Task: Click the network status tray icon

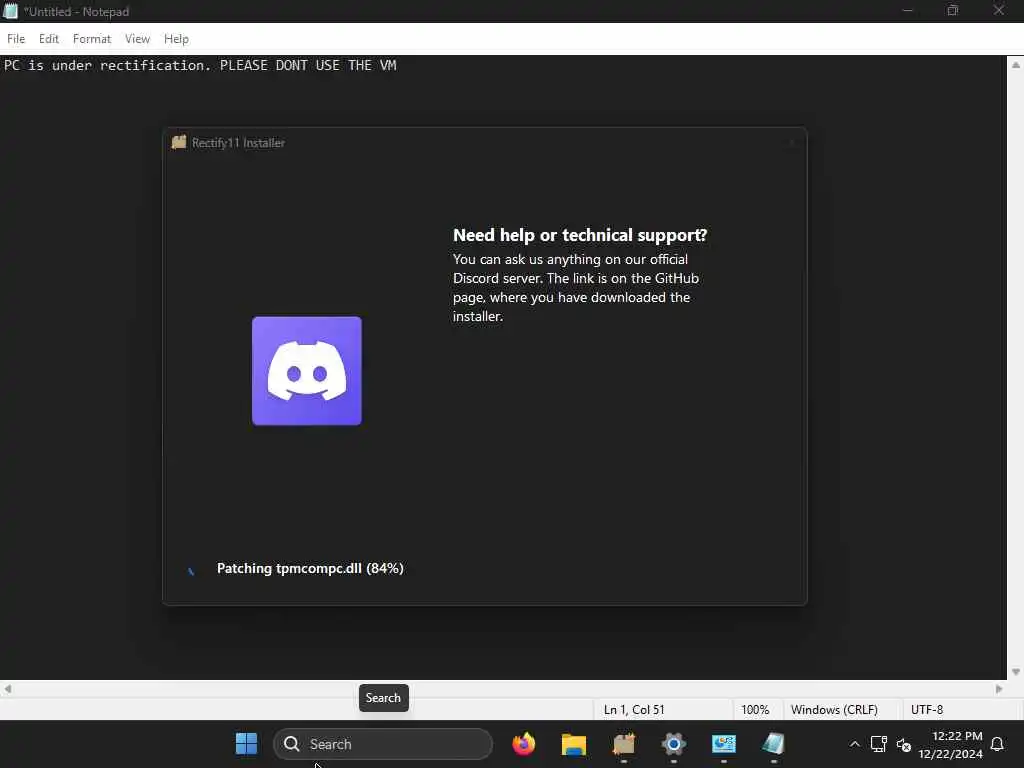Action: [x=878, y=744]
